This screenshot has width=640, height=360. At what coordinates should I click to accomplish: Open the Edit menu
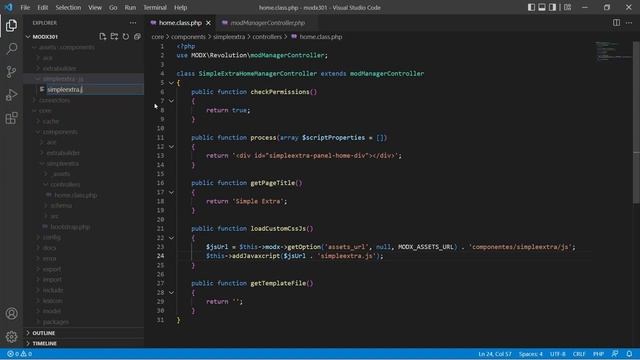(42, 7)
